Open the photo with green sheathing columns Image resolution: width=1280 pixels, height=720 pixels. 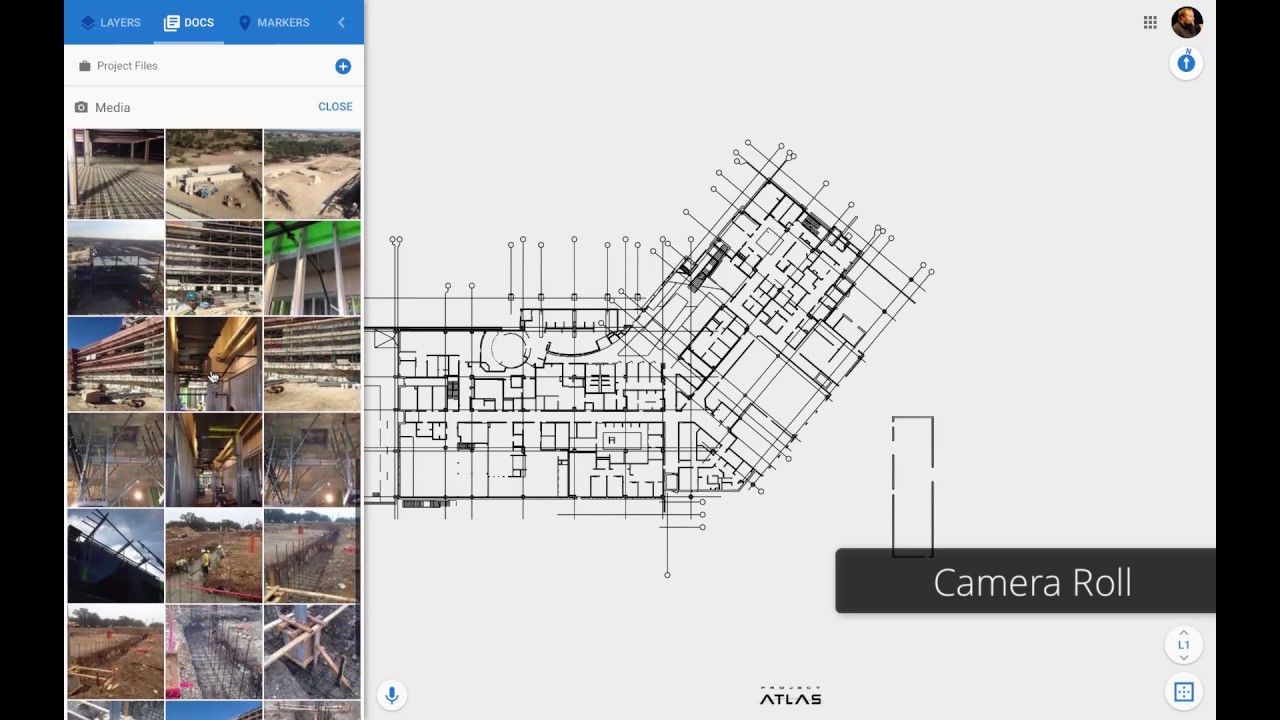pos(312,268)
